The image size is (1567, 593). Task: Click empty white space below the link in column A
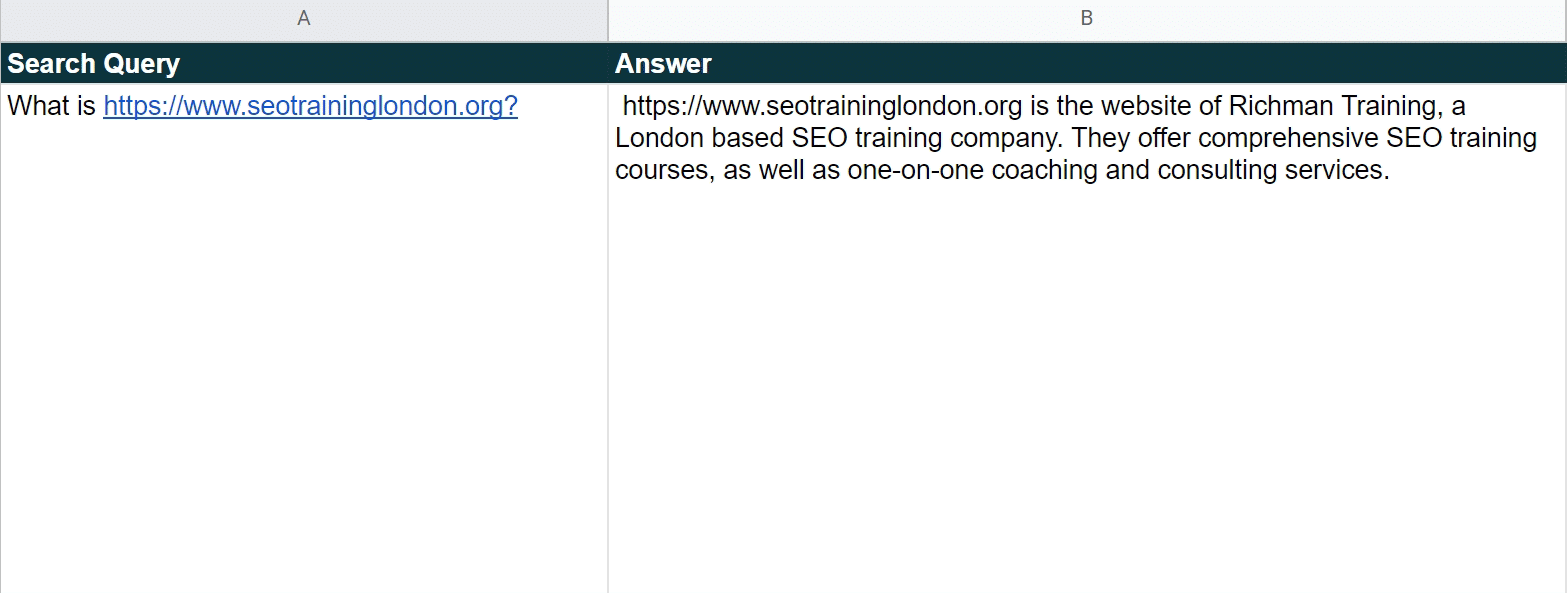304,350
